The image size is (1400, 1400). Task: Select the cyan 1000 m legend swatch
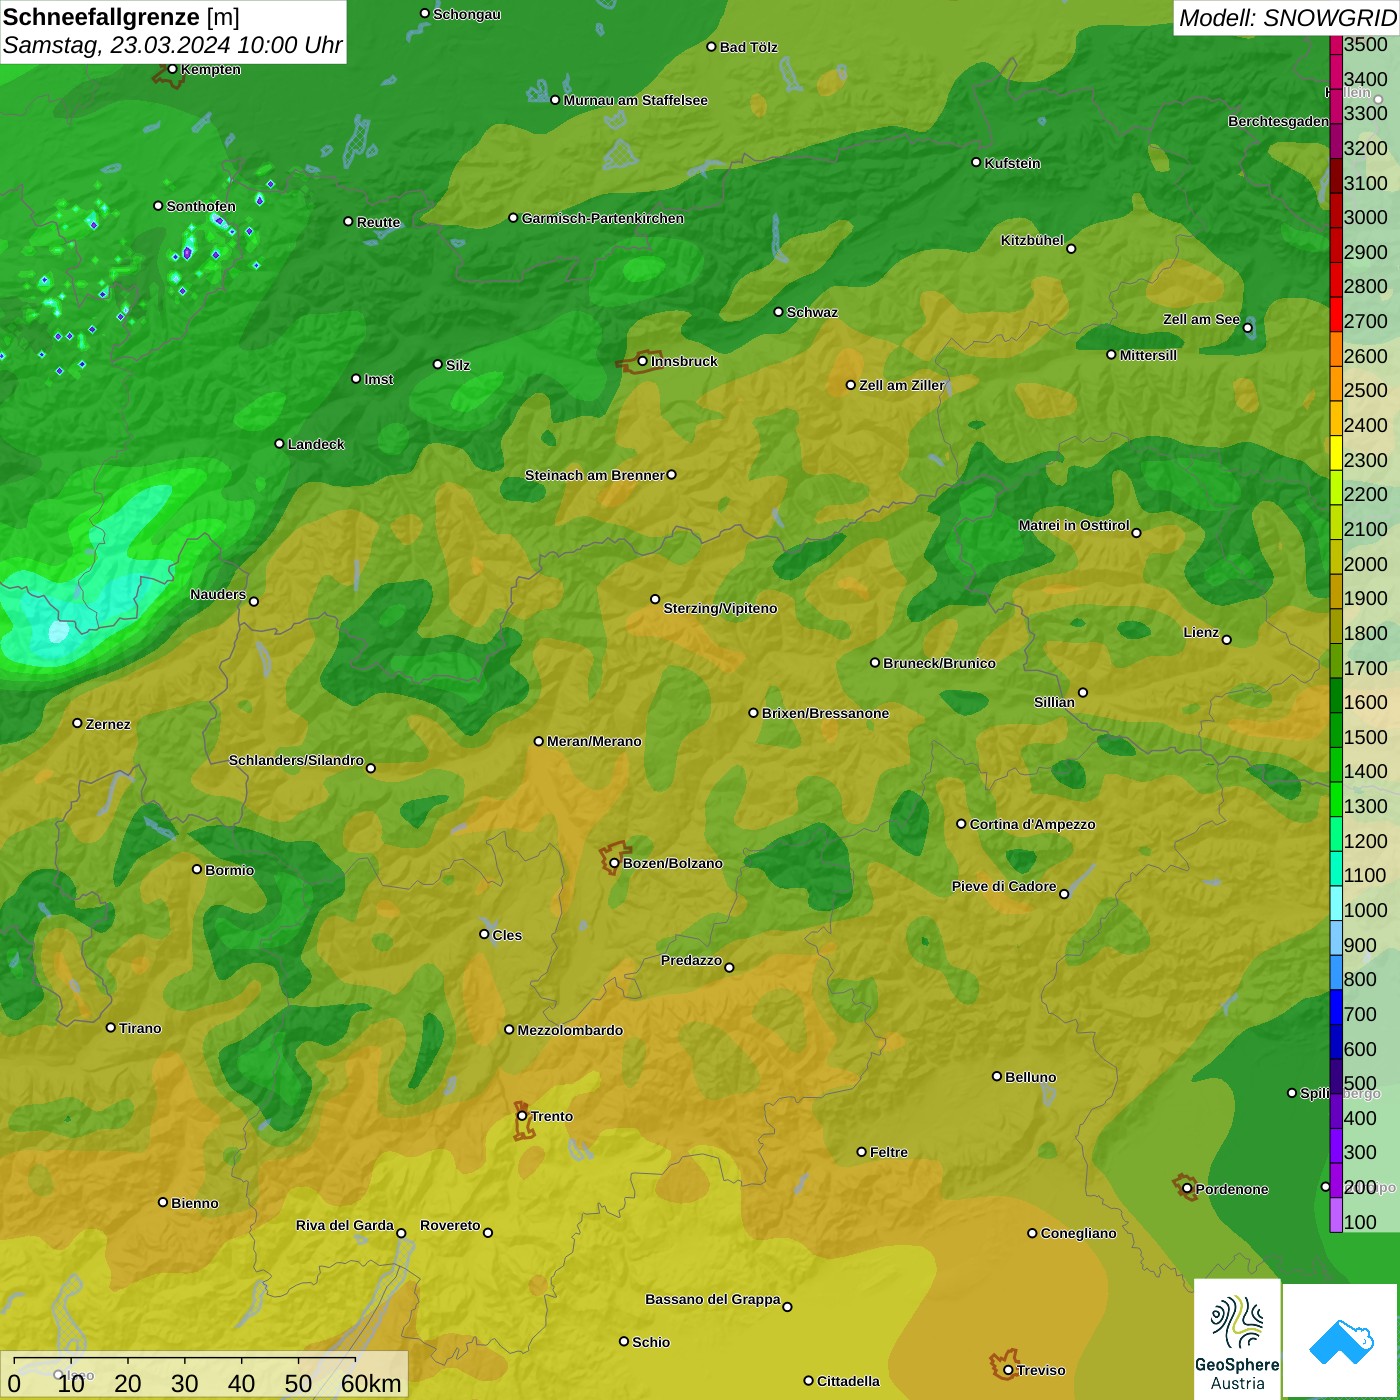(x=1336, y=904)
